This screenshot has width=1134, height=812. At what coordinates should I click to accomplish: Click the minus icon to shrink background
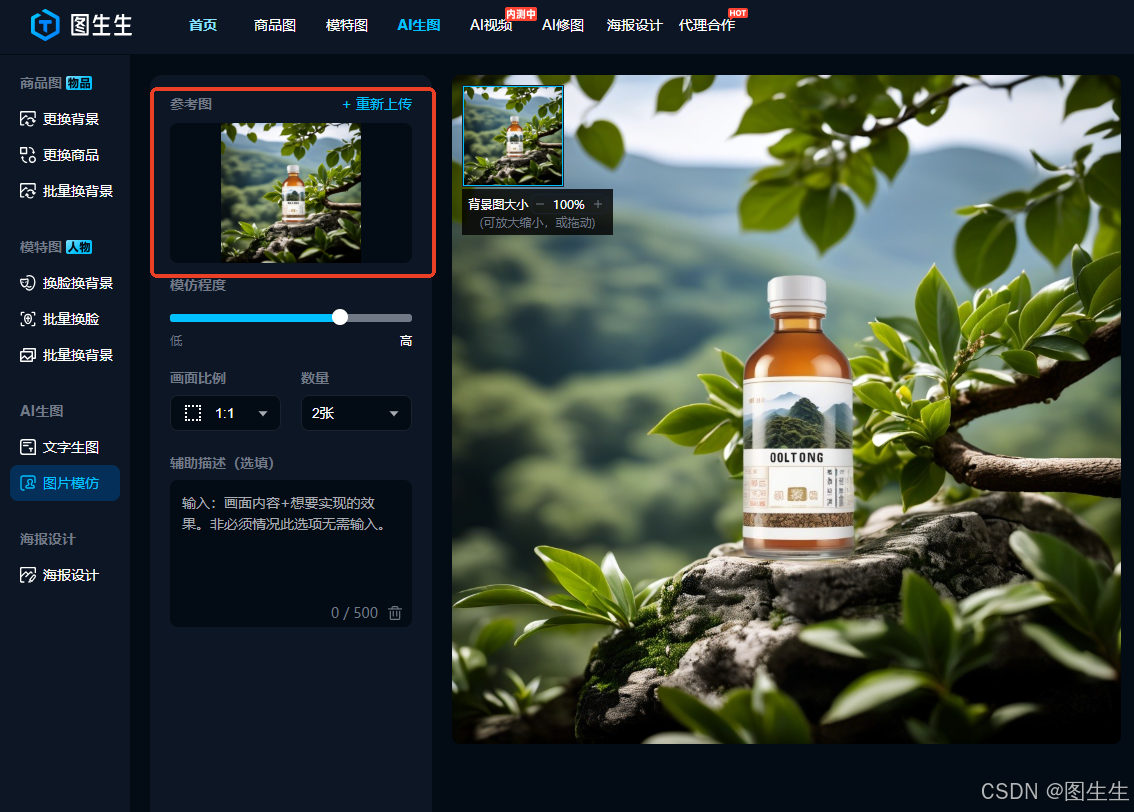pos(540,205)
